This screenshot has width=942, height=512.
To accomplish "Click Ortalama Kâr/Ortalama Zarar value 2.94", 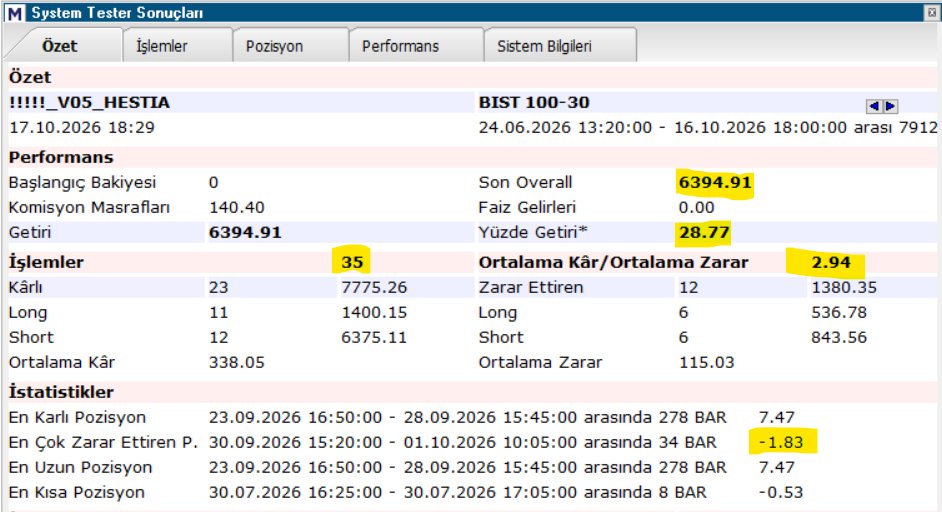I will click(x=831, y=262).
